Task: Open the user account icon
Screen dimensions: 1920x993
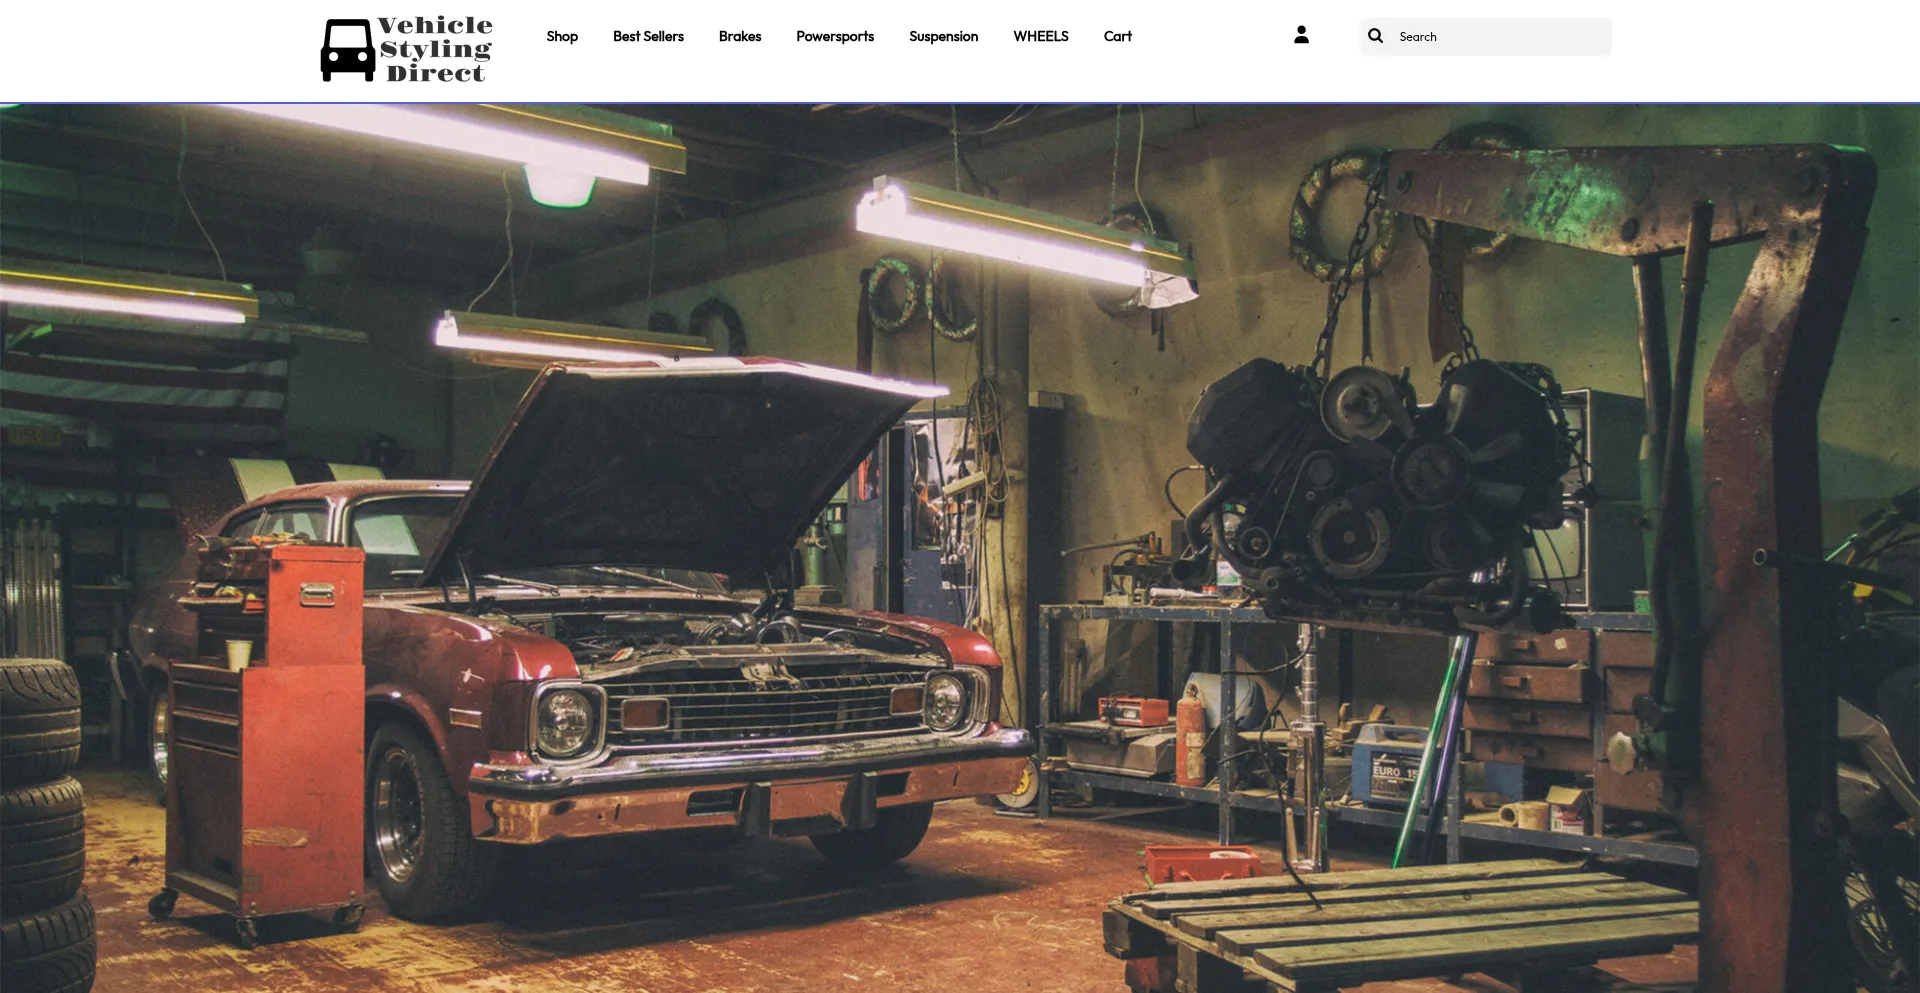Action: coord(1301,35)
